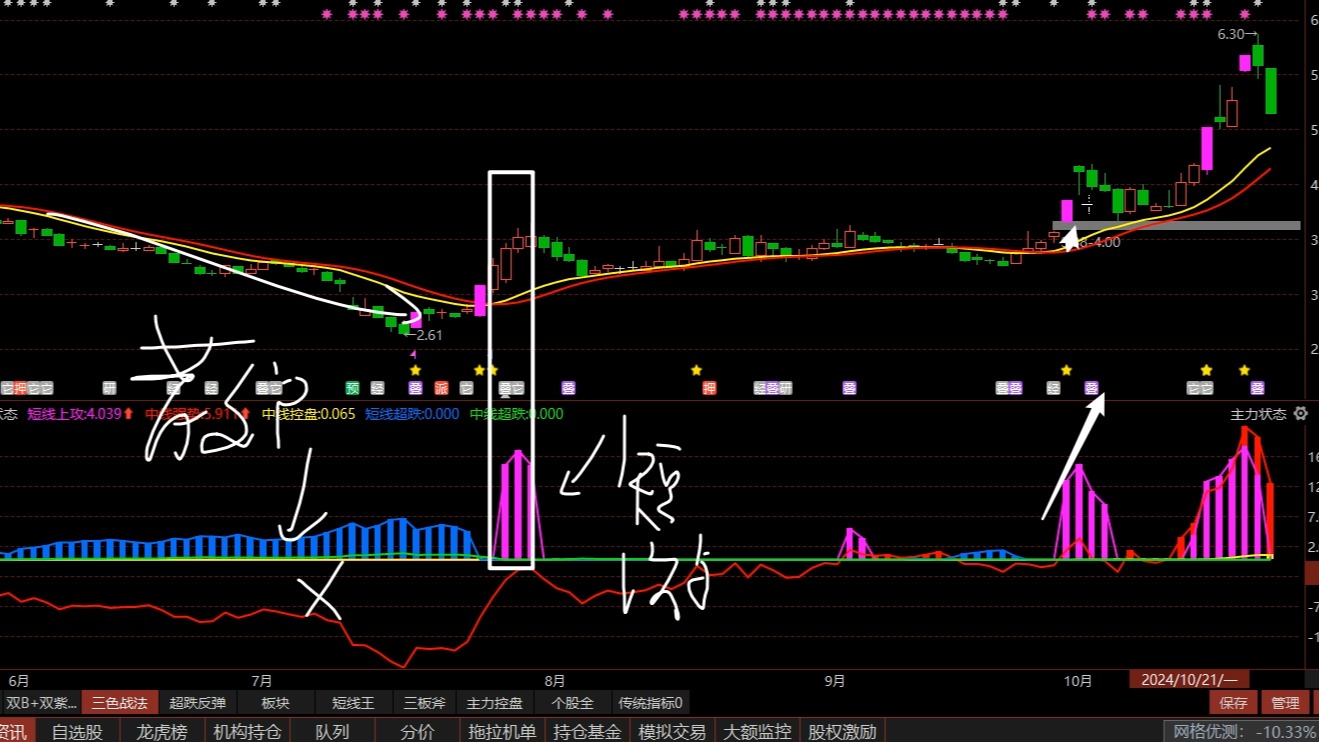This screenshot has height=742, width=1319.
Task: Click the 管理 button
Action: [x=1284, y=703]
